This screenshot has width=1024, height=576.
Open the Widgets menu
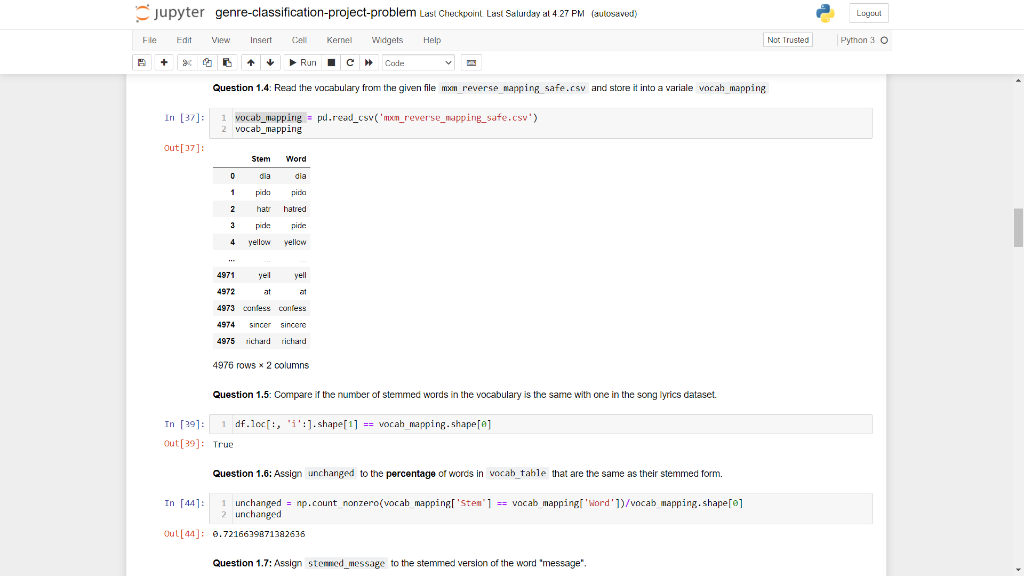click(x=387, y=40)
